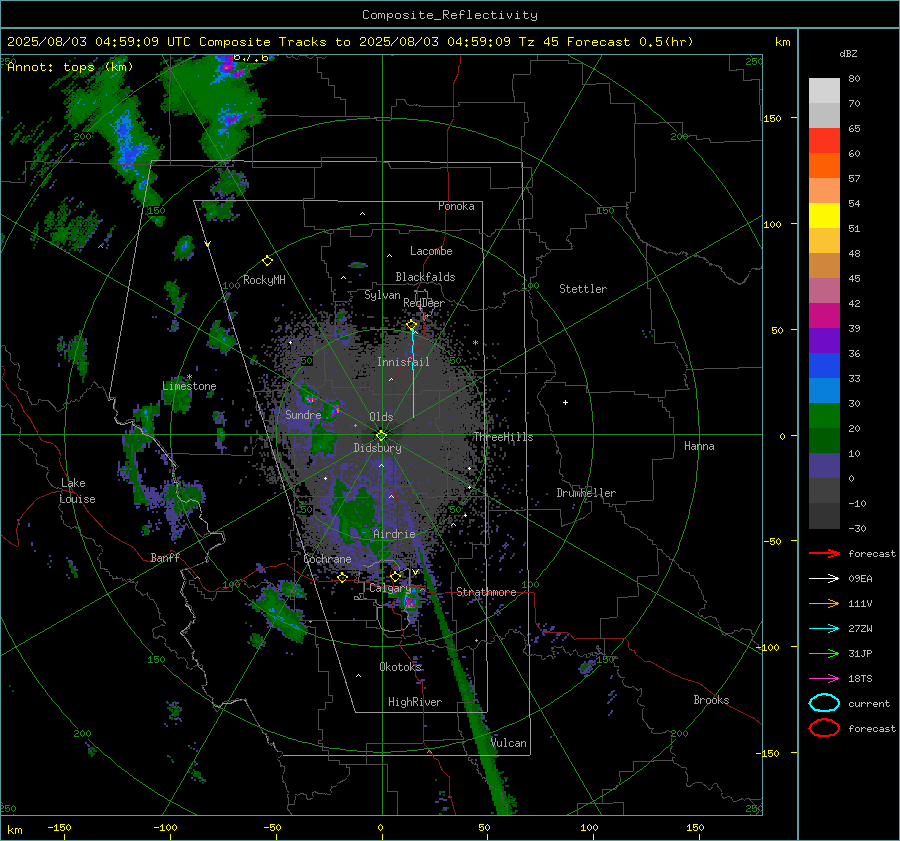The width and height of the screenshot is (900, 841).
Task: Click the yellow diamond marker below Cochrane
Action: pyautogui.click(x=343, y=577)
